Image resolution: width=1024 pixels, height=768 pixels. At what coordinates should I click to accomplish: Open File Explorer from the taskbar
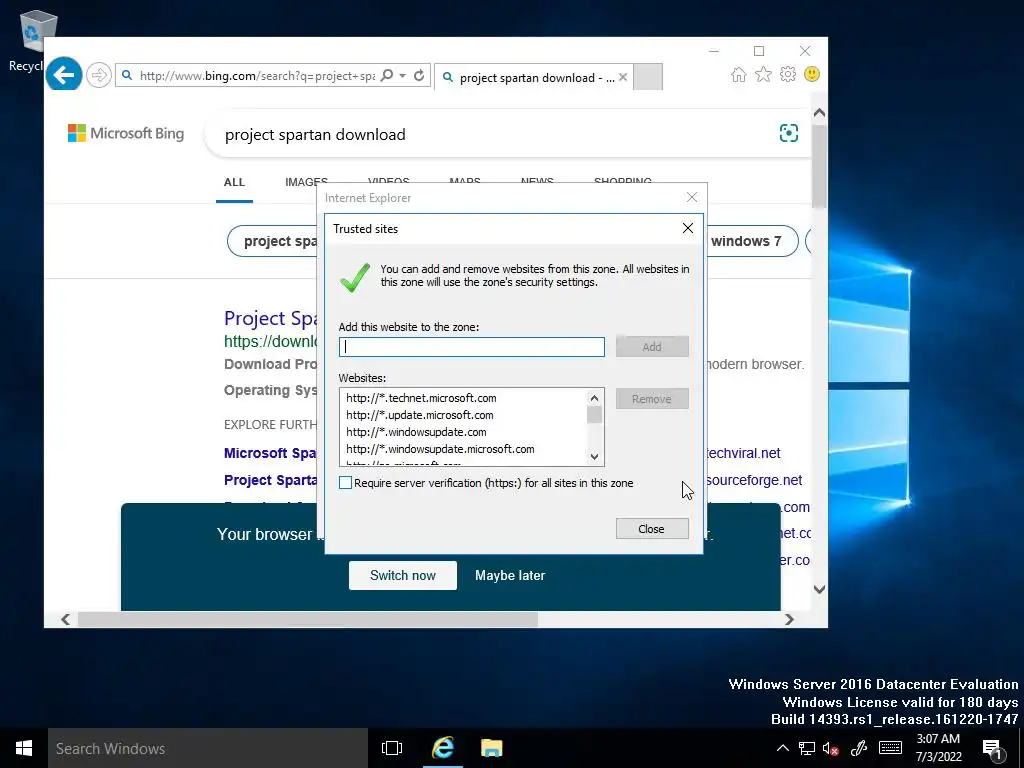tap(492, 748)
